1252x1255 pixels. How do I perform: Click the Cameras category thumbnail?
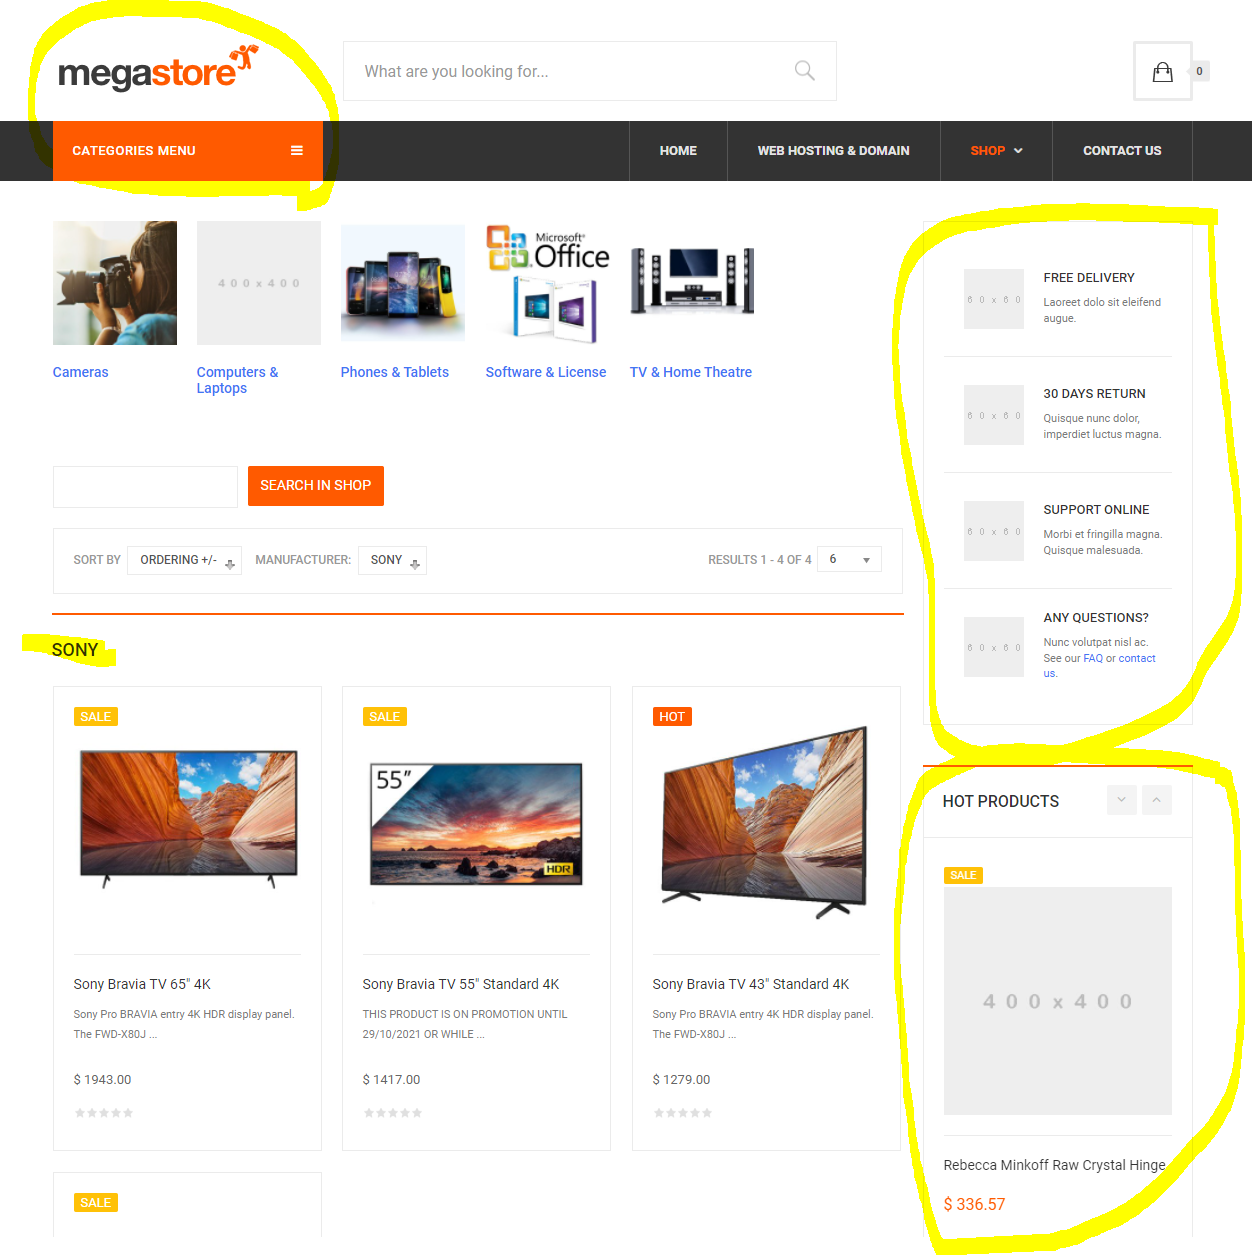click(115, 283)
